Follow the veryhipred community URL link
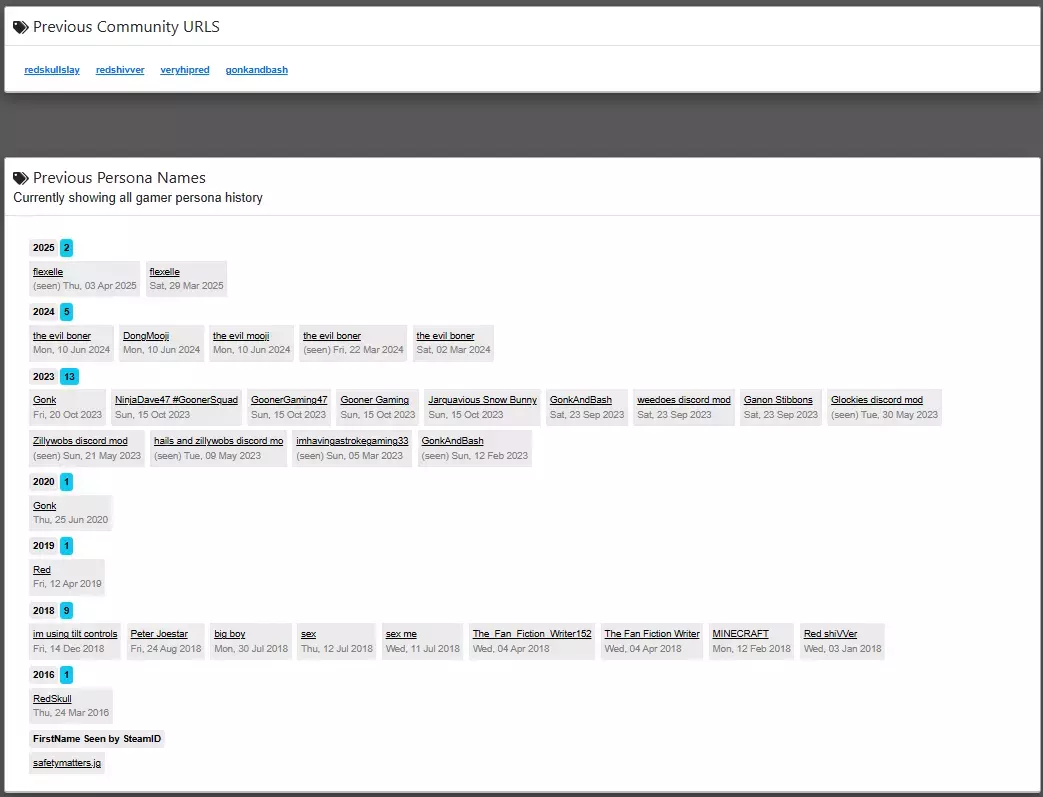 pos(185,70)
